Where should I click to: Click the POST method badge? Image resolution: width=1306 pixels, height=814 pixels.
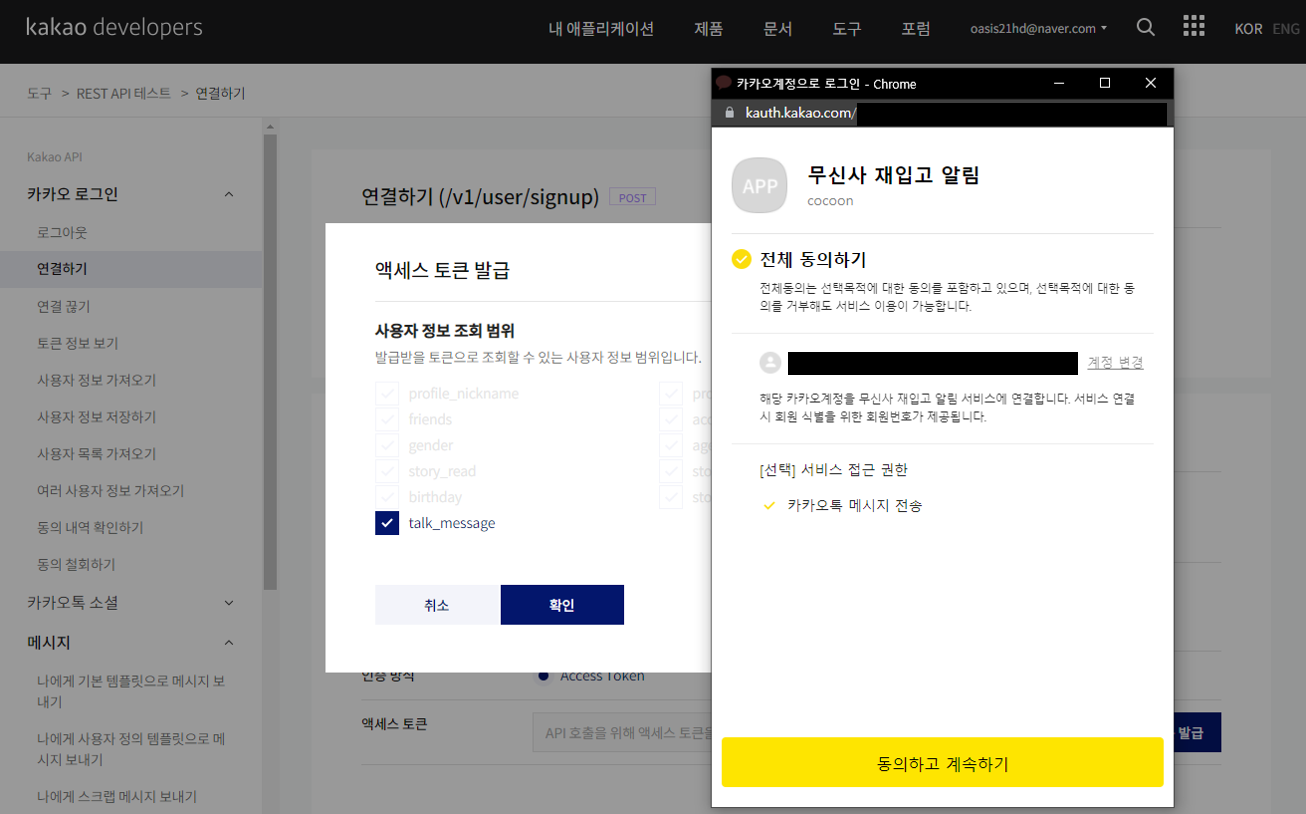click(633, 198)
